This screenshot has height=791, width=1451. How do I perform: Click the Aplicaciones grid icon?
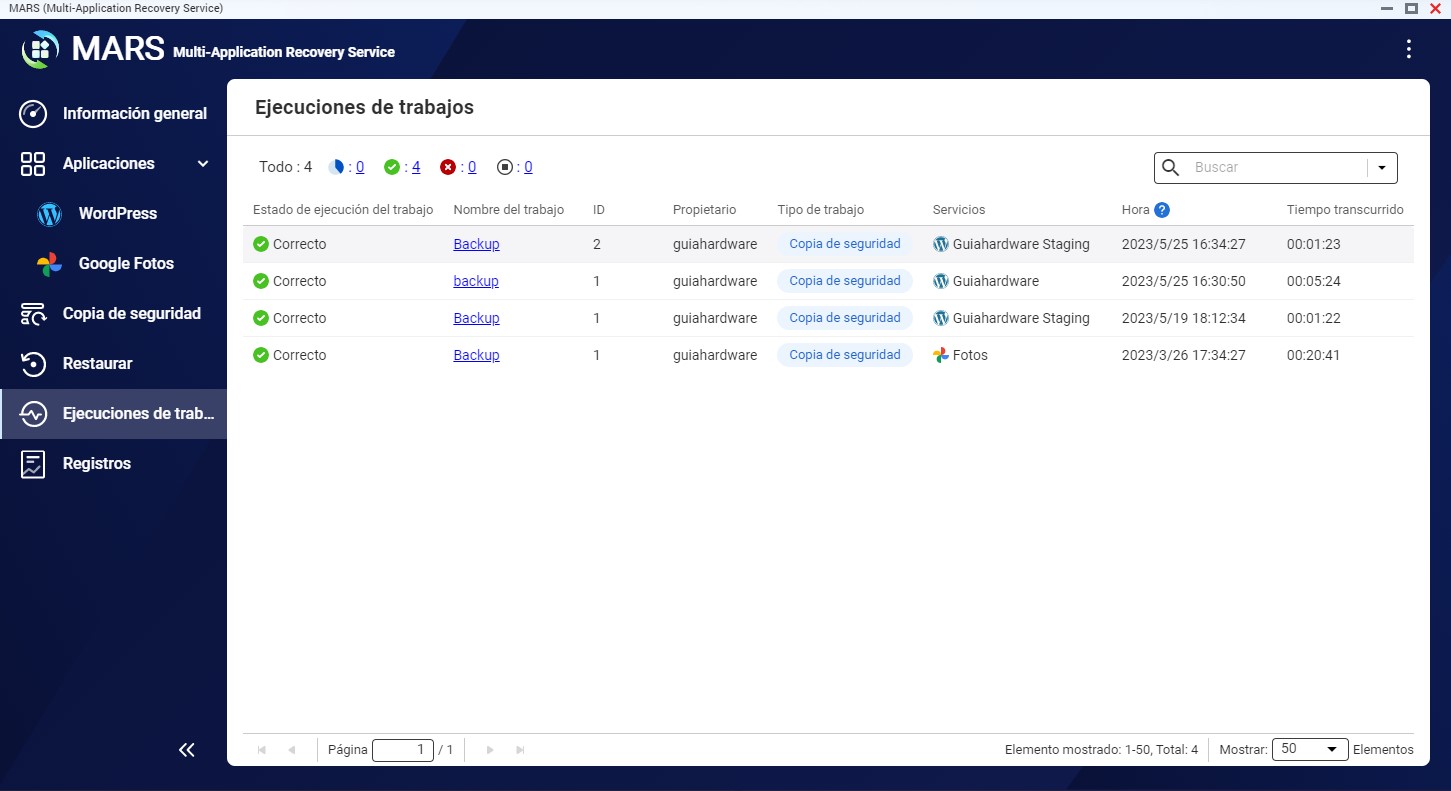(33, 164)
